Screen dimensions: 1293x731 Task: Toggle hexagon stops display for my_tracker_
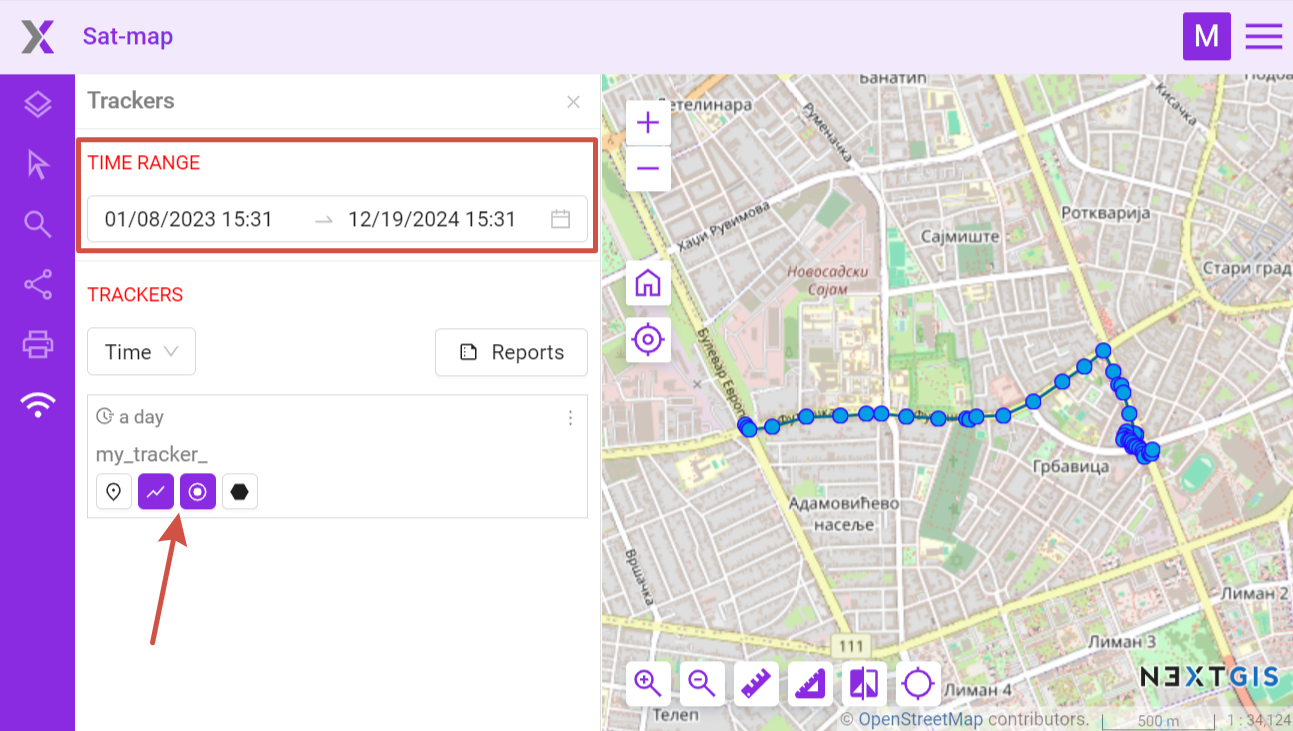(240, 491)
